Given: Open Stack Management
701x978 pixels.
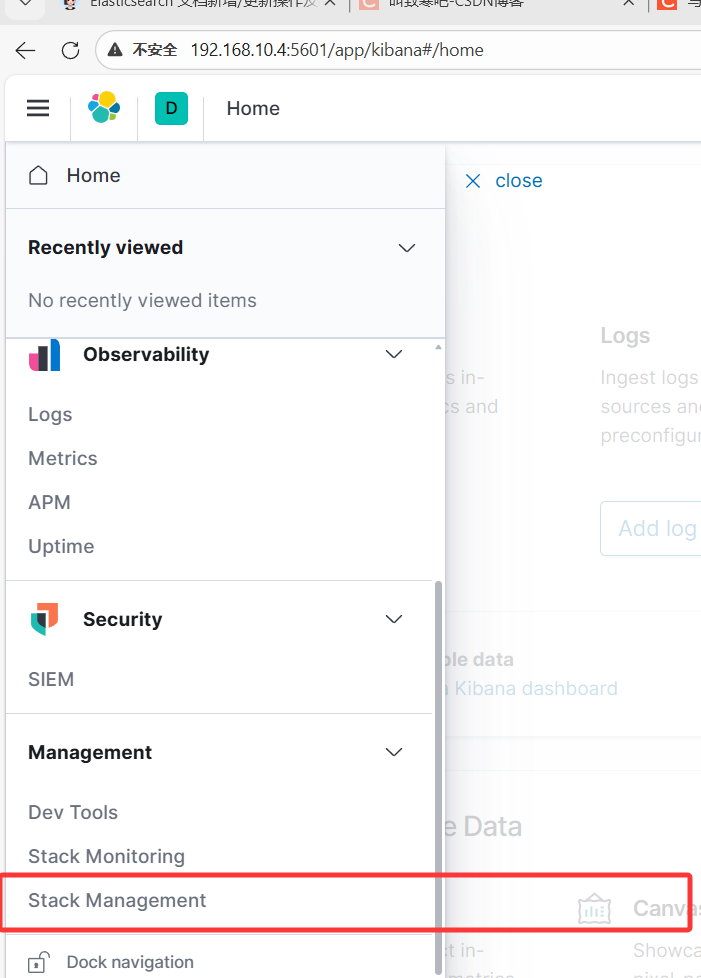Looking at the screenshot, I should (117, 900).
